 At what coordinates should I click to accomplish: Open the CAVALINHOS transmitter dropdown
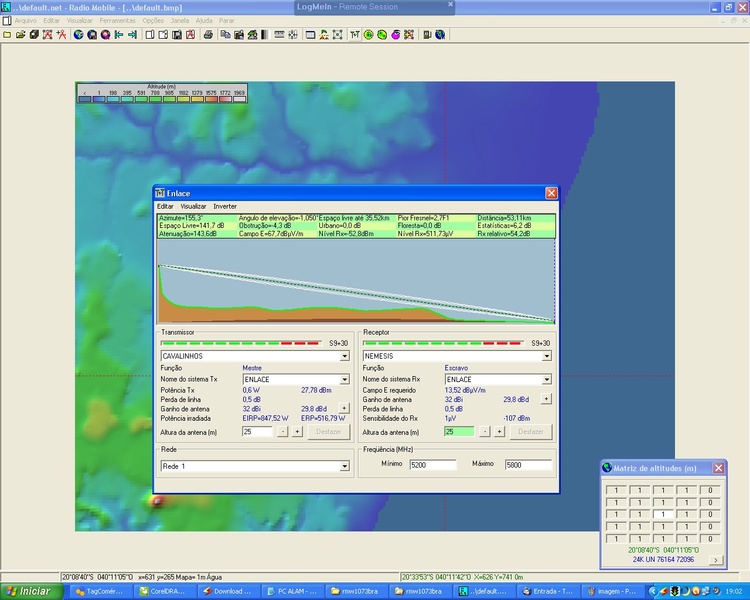(346, 355)
